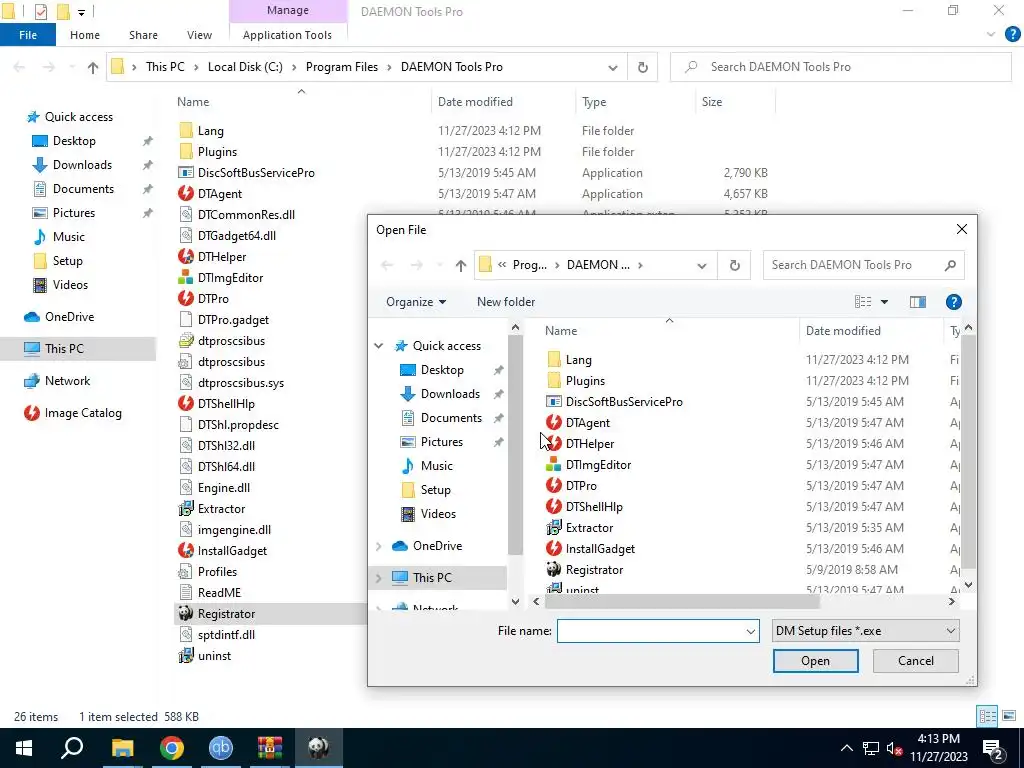1024x768 pixels.
Task: Expand the Explorer ribbon chevron
Action: pyautogui.click(x=991, y=35)
